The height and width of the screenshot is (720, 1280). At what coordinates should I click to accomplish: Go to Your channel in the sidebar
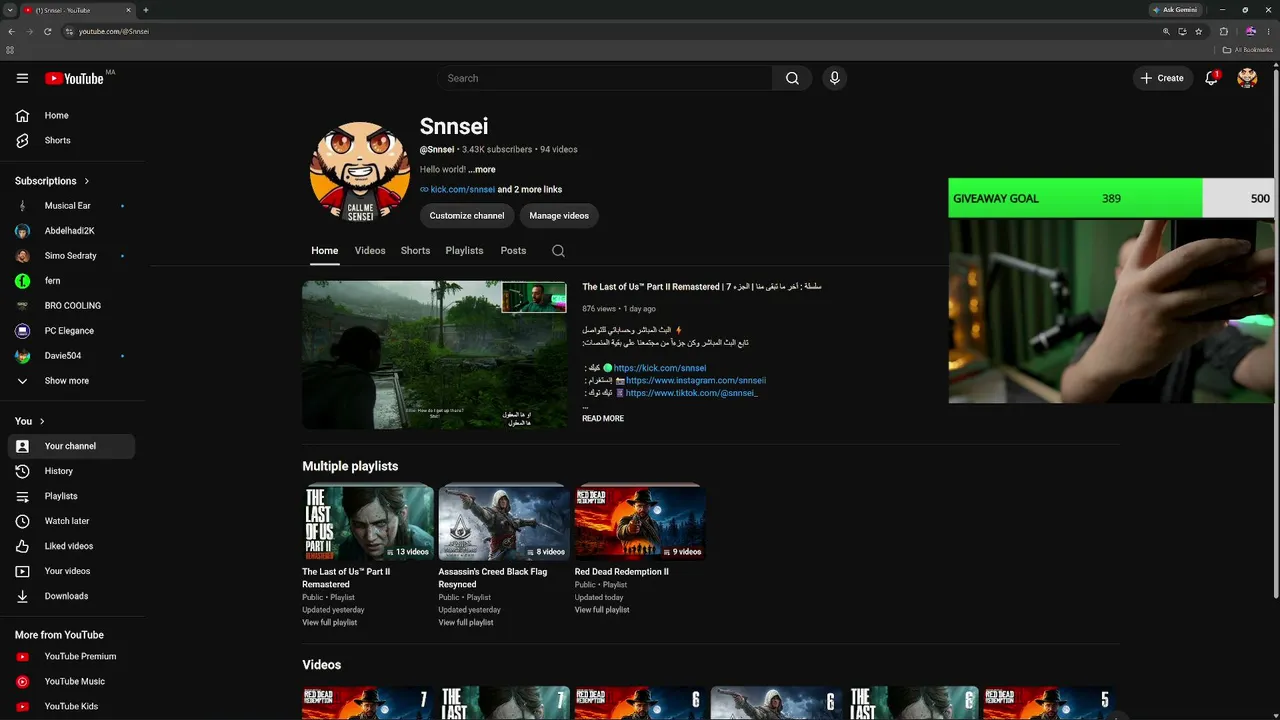point(70,446)
